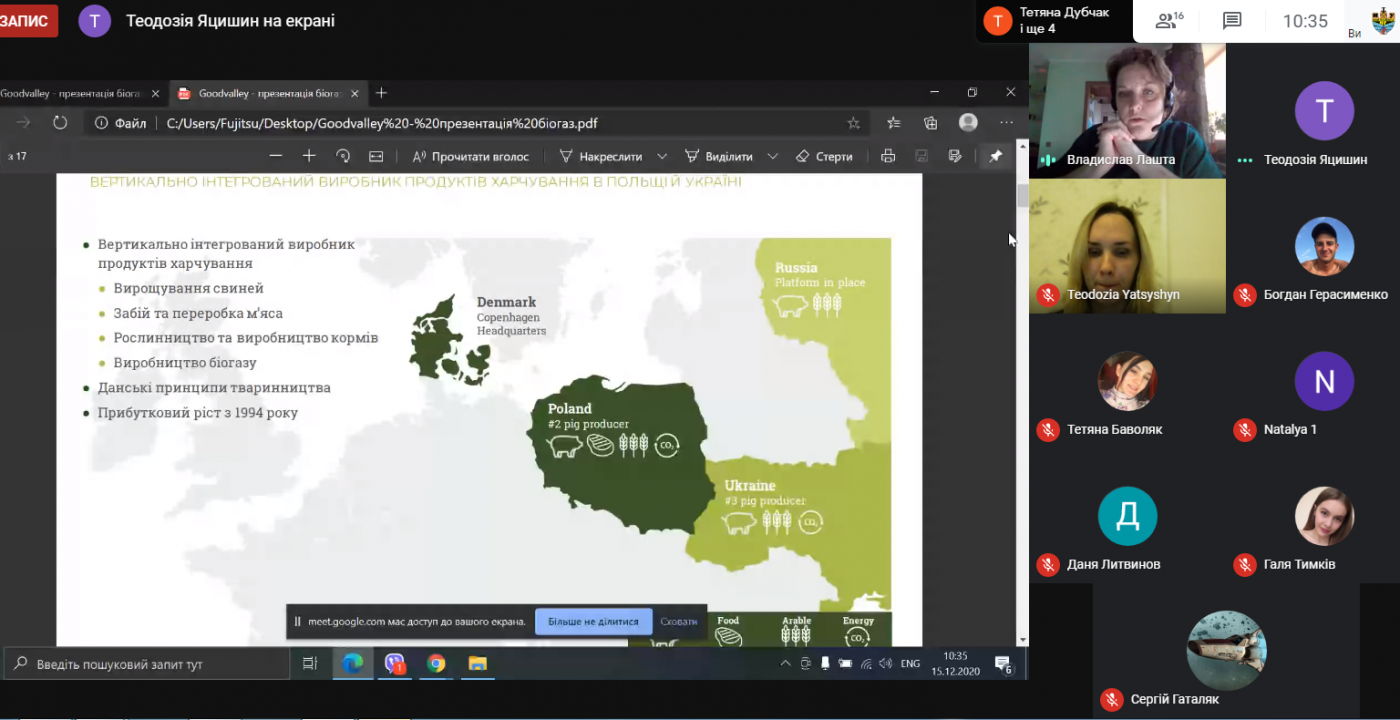The image size is (1400, 720).
Task: Click the Сховати link
Action: [x=679, y=621]
